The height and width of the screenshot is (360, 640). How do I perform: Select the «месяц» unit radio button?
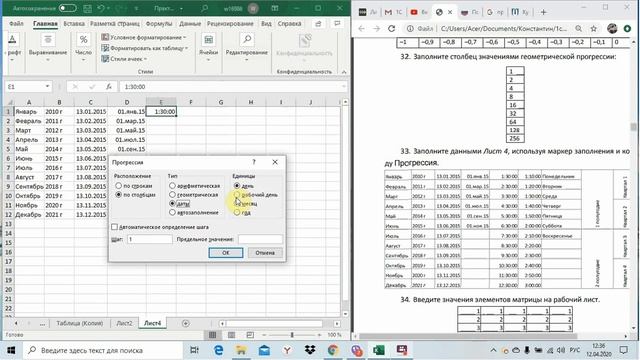pyautogui.click(x=237, y=203)
